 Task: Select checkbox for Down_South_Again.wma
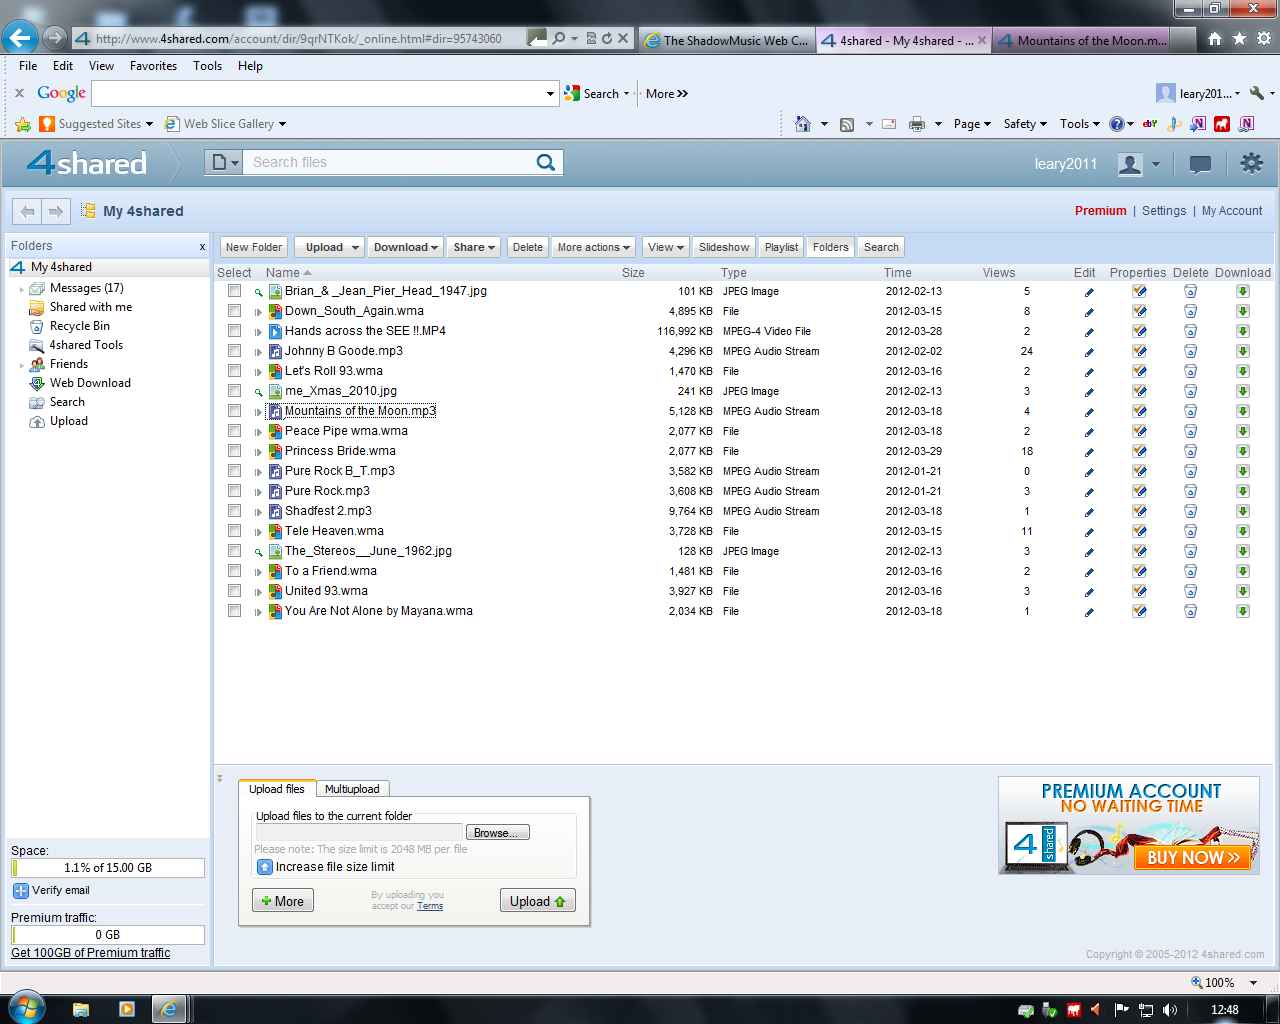click(234, 311)
